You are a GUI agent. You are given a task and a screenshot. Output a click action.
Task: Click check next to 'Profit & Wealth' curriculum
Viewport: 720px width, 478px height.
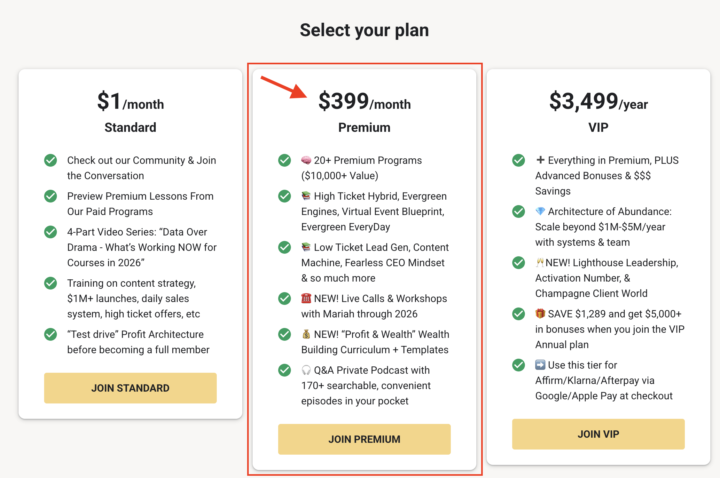point(285,334)
